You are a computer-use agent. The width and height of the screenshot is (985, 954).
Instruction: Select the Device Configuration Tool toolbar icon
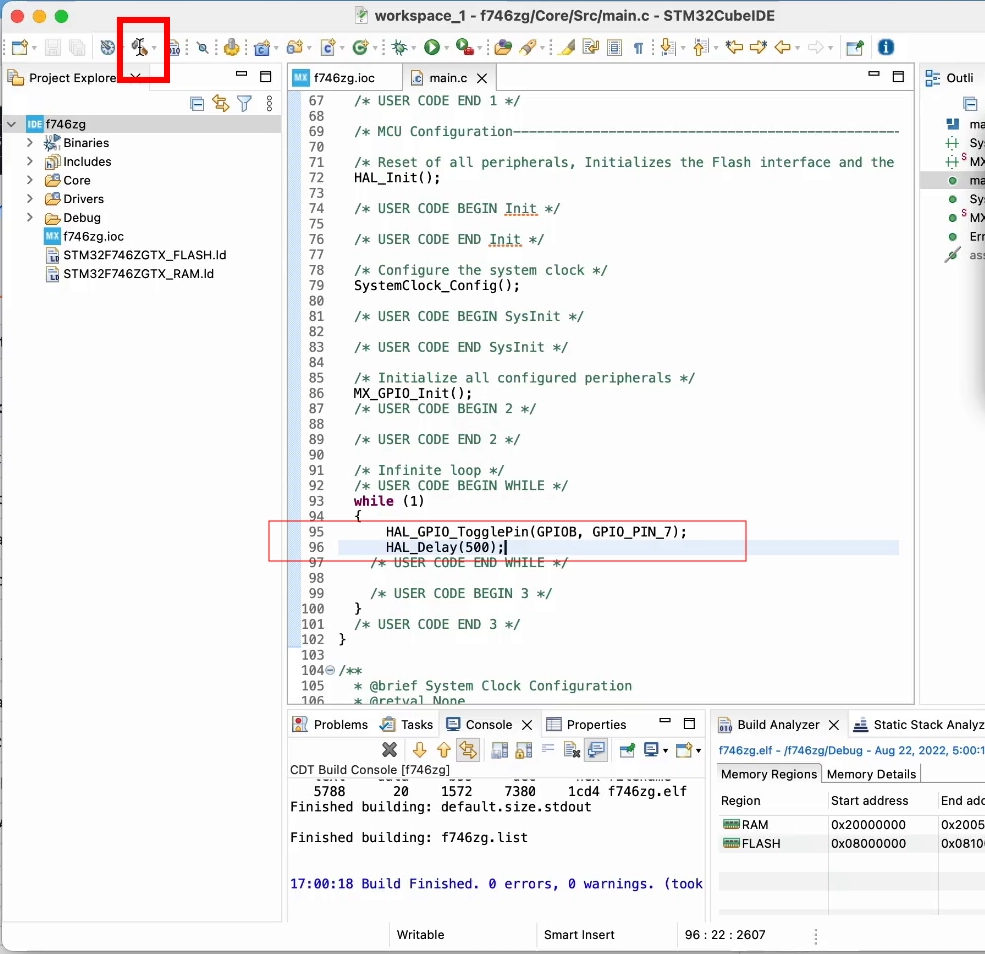coord(142,47)
